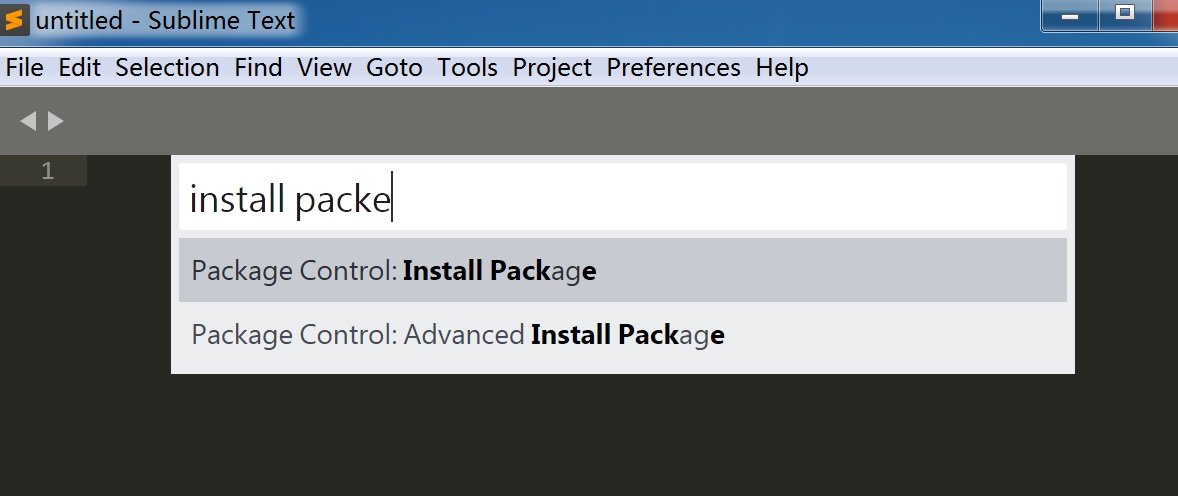
Task: Click the Sublime Text logo icon
Action: 14,20
